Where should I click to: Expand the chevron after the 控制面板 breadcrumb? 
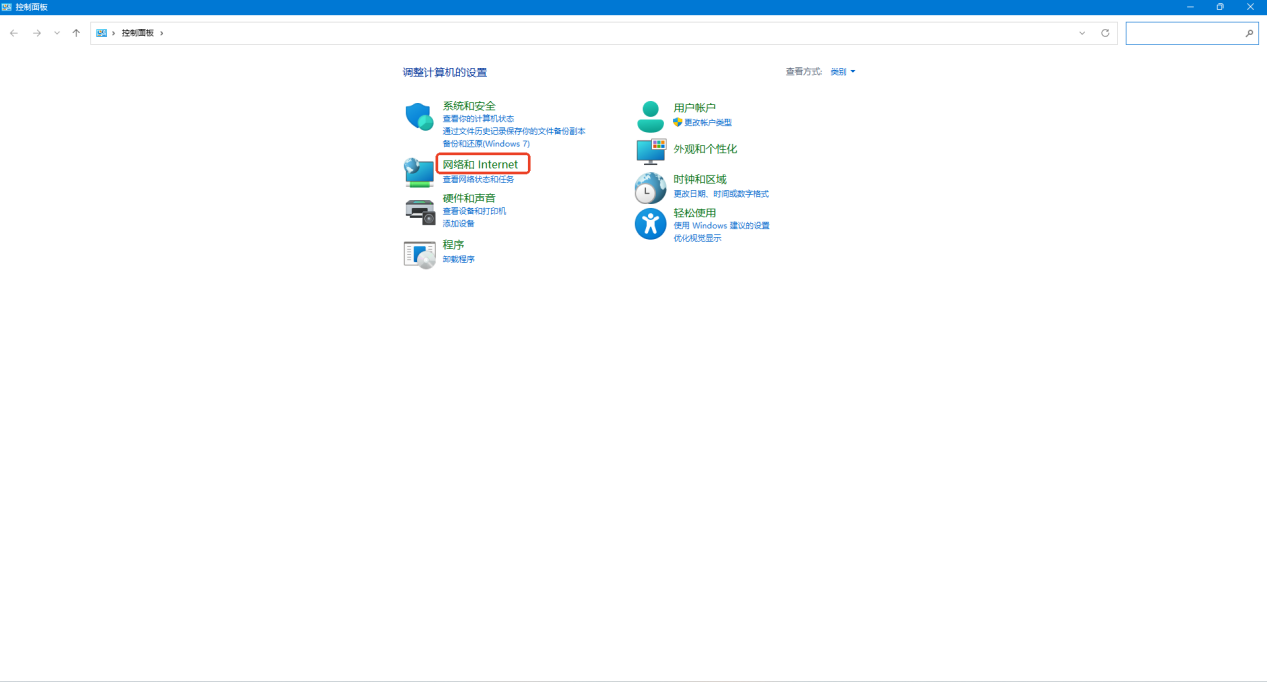[x=162, y=33]
